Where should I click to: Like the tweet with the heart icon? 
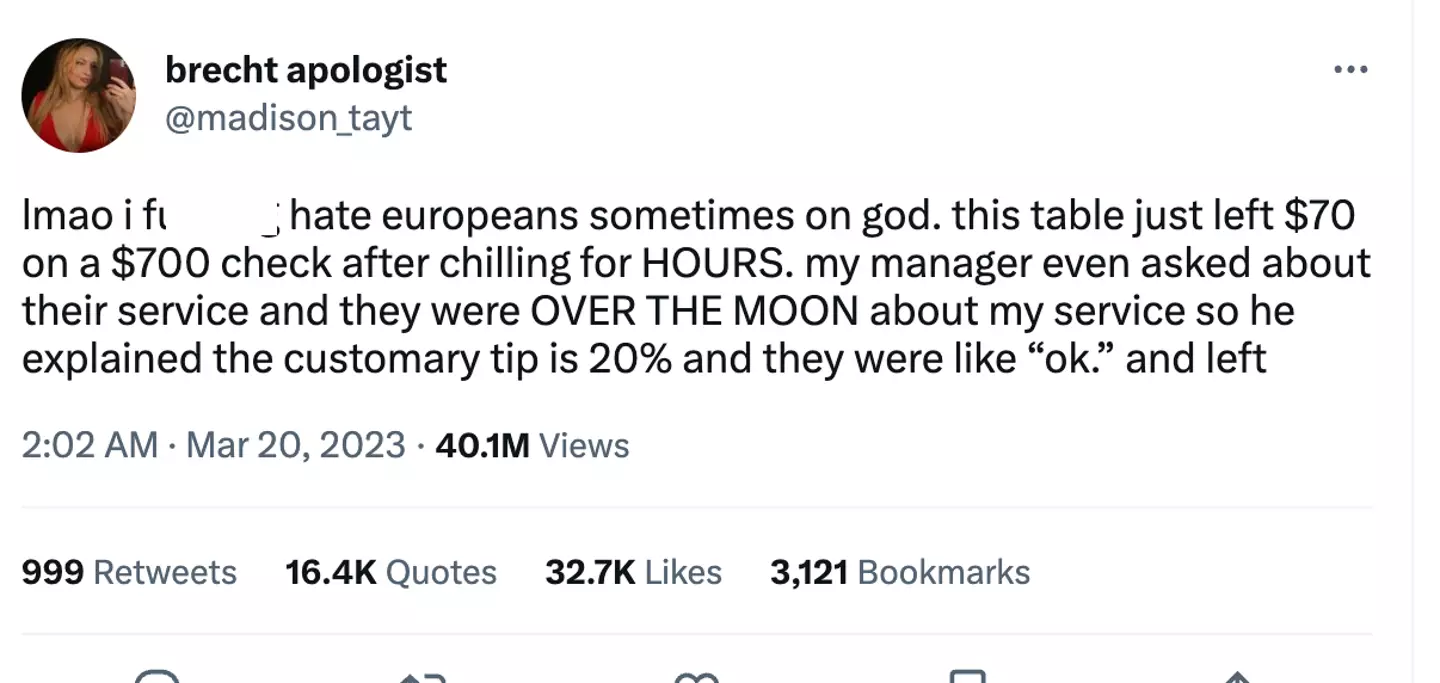point(697,678)
